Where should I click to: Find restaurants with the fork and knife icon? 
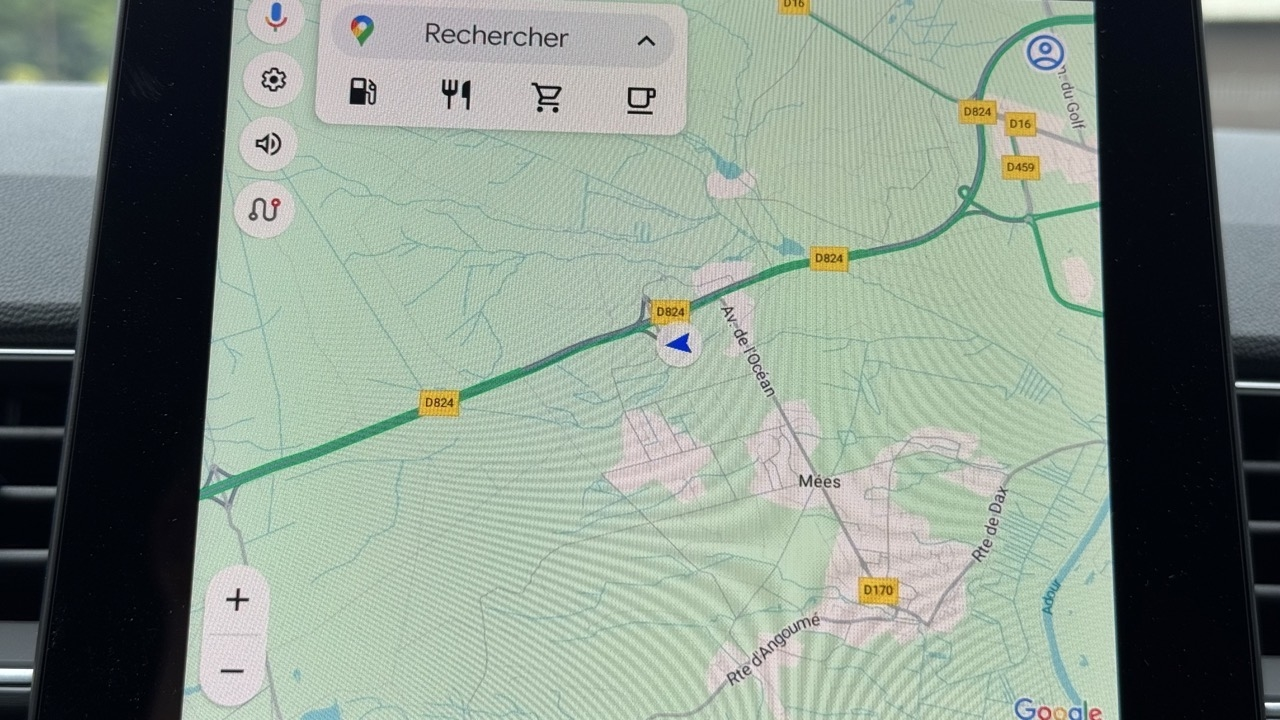click(455, 96)
